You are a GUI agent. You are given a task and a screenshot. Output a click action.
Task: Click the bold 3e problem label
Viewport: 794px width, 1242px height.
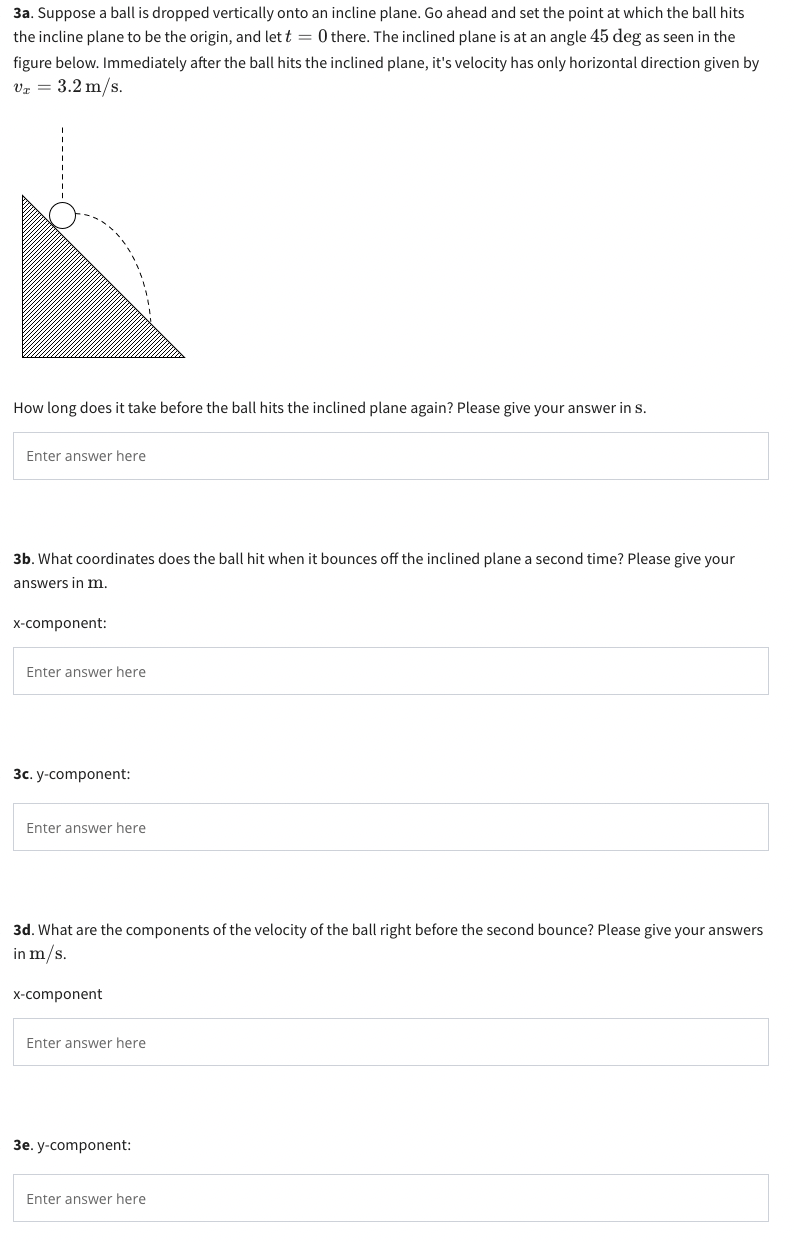click(x=21, y=1144)
